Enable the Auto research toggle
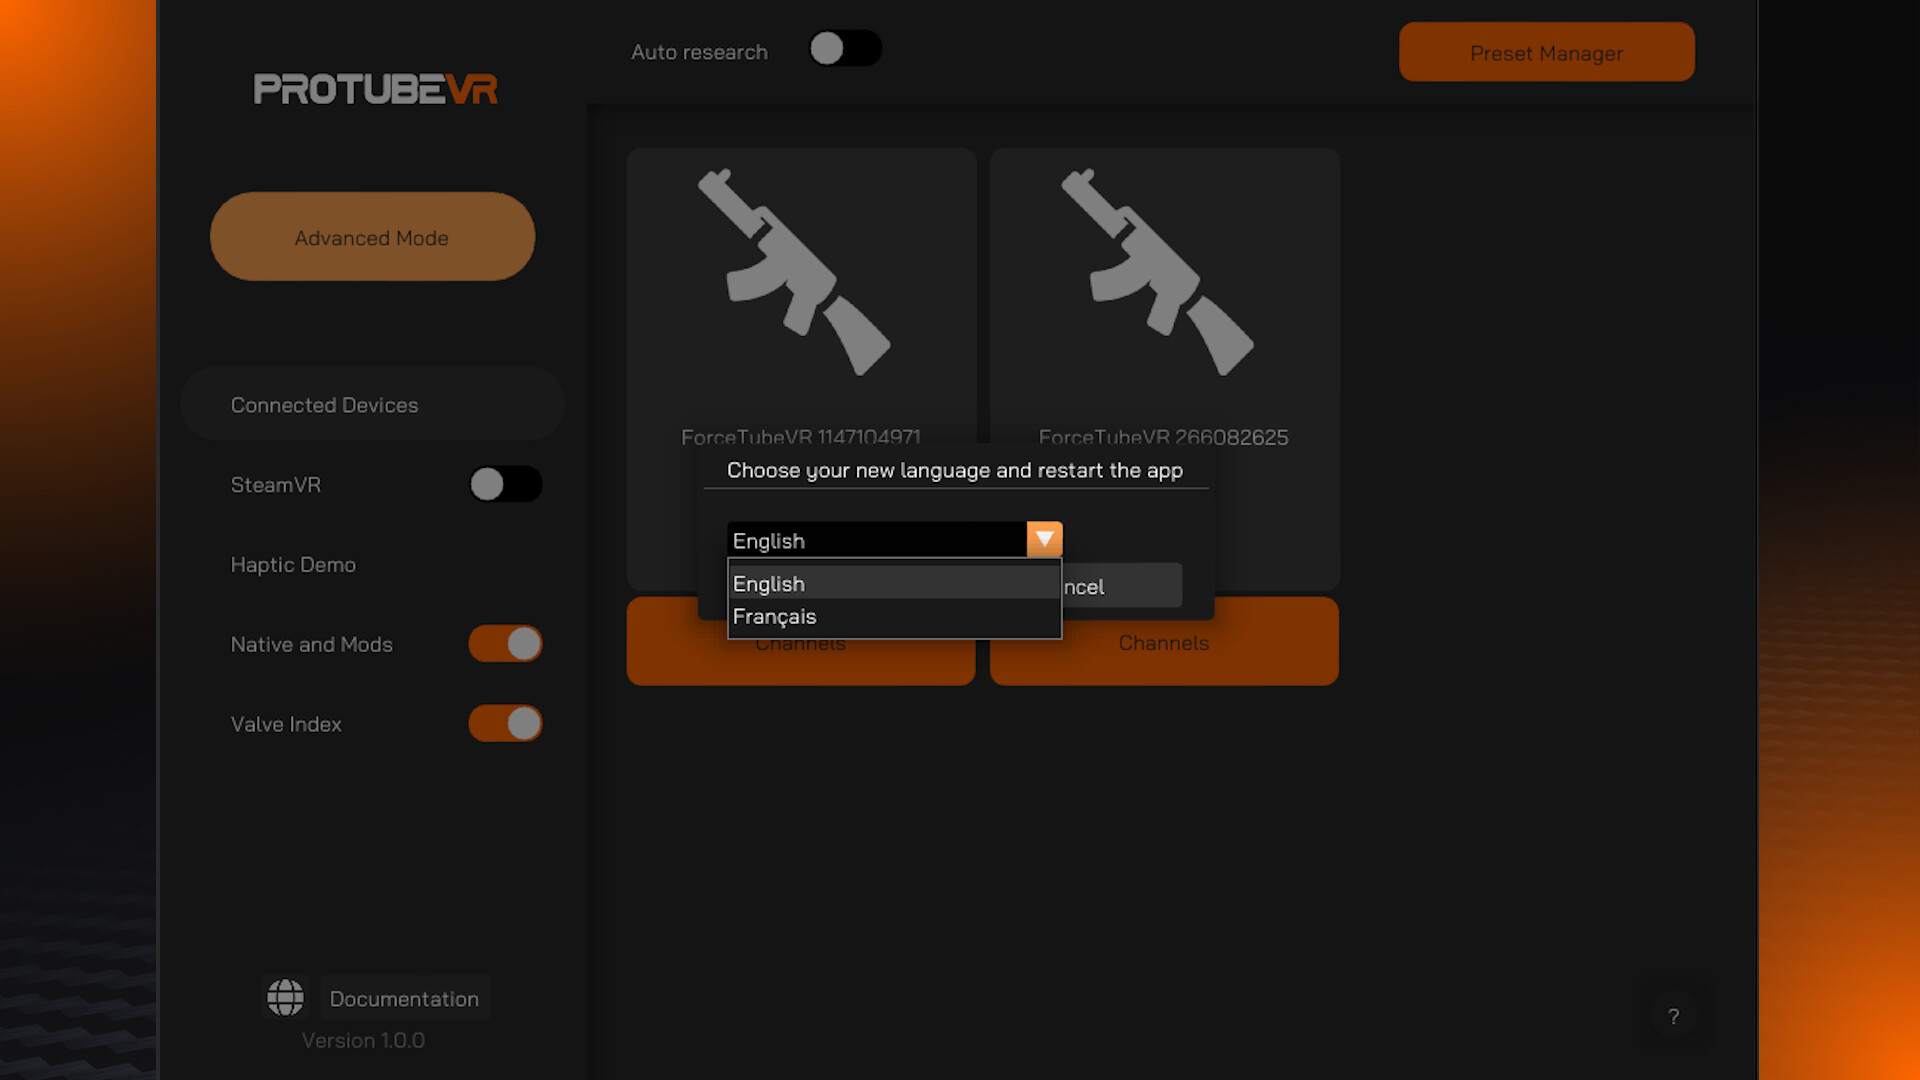Screen dimensions: 1920x1080 845,48
